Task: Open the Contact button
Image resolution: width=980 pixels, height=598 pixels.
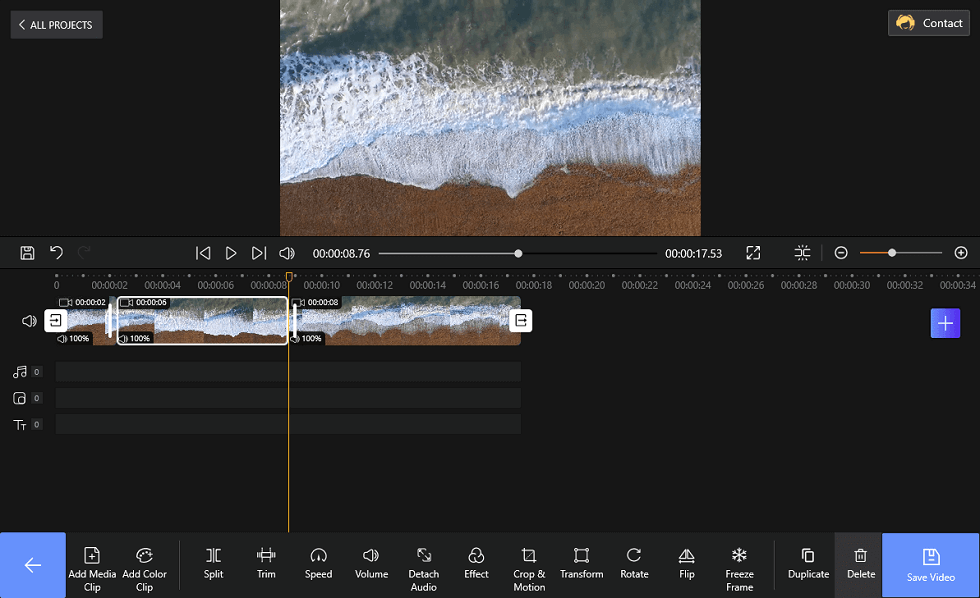Action: [929, 23]
